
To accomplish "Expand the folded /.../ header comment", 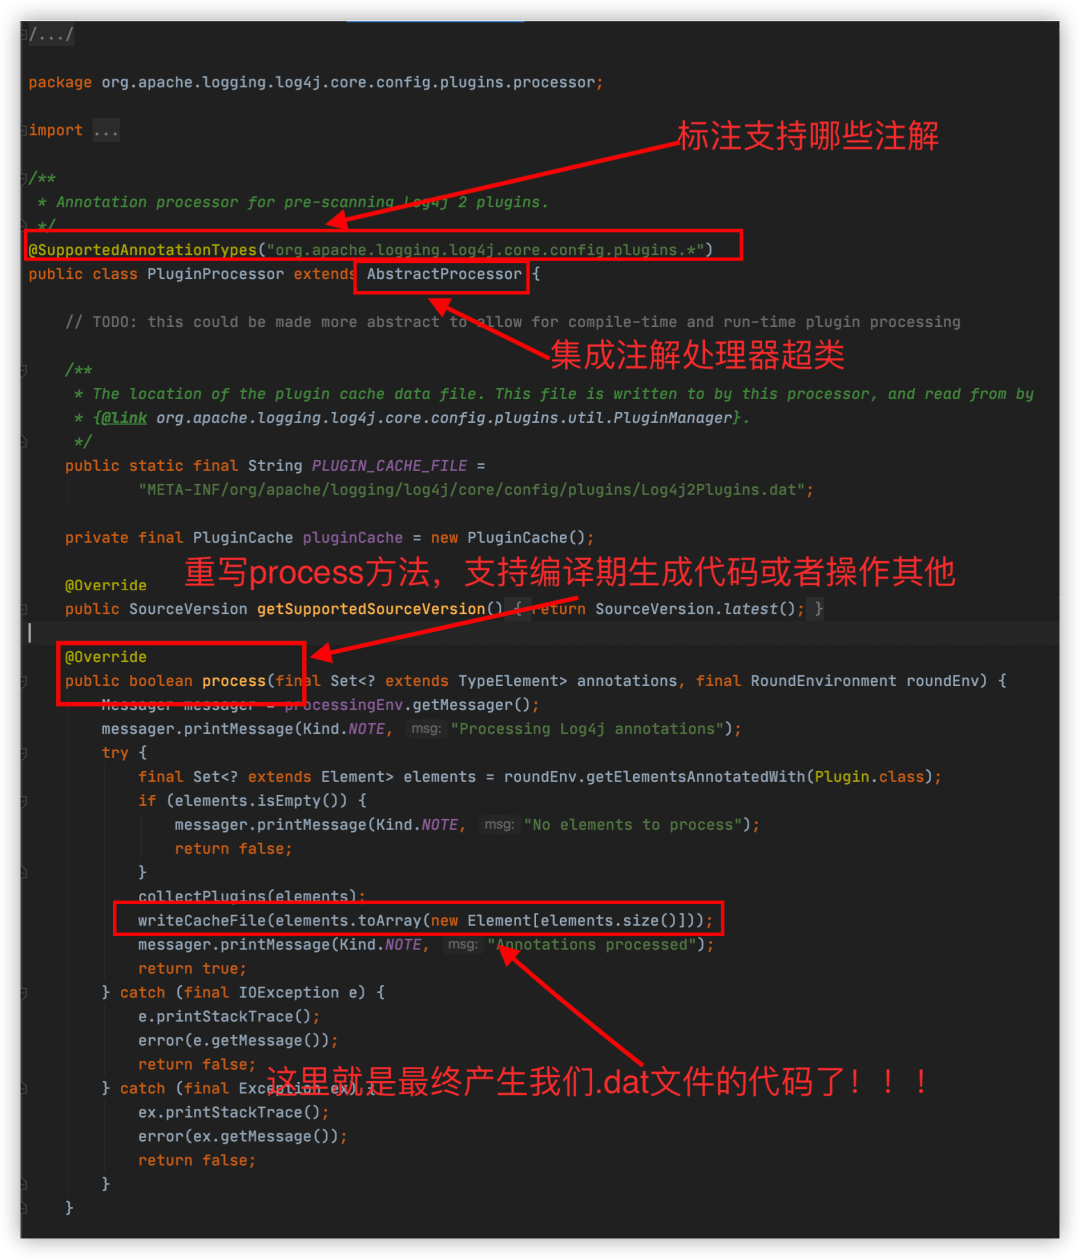I will (51, 35).
